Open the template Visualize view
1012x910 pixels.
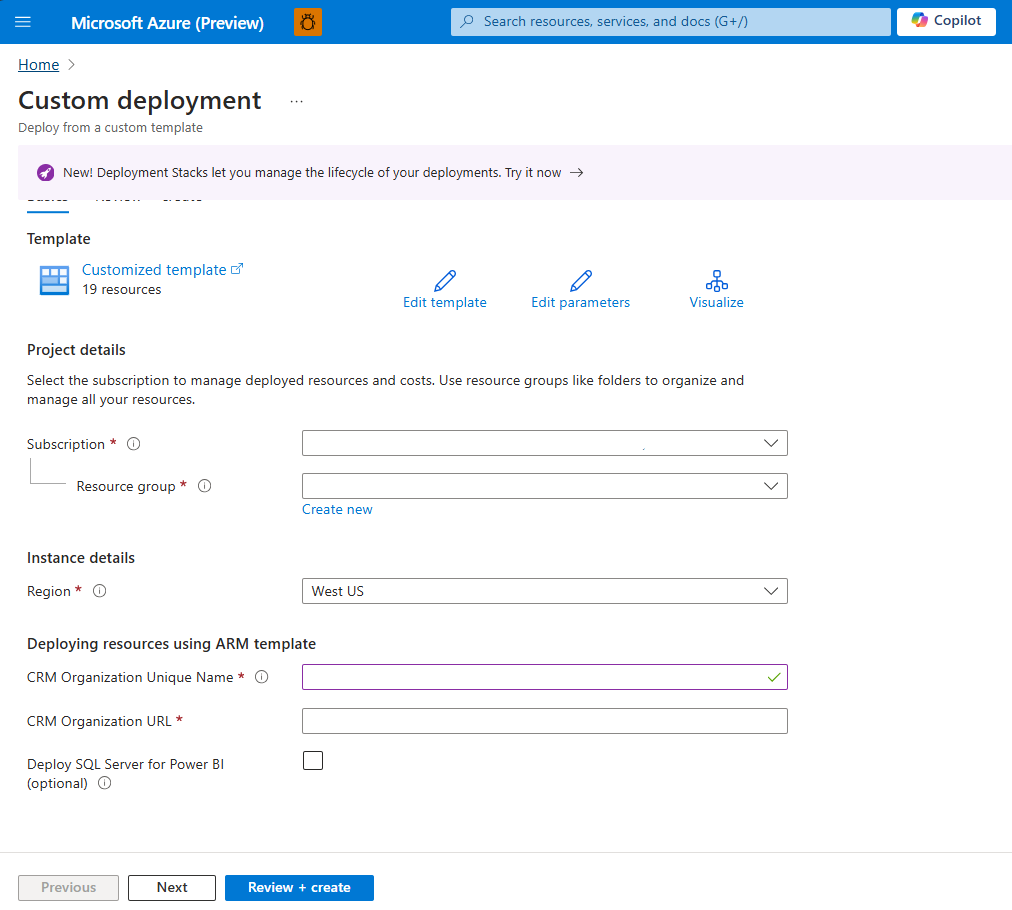click(716, 281)
